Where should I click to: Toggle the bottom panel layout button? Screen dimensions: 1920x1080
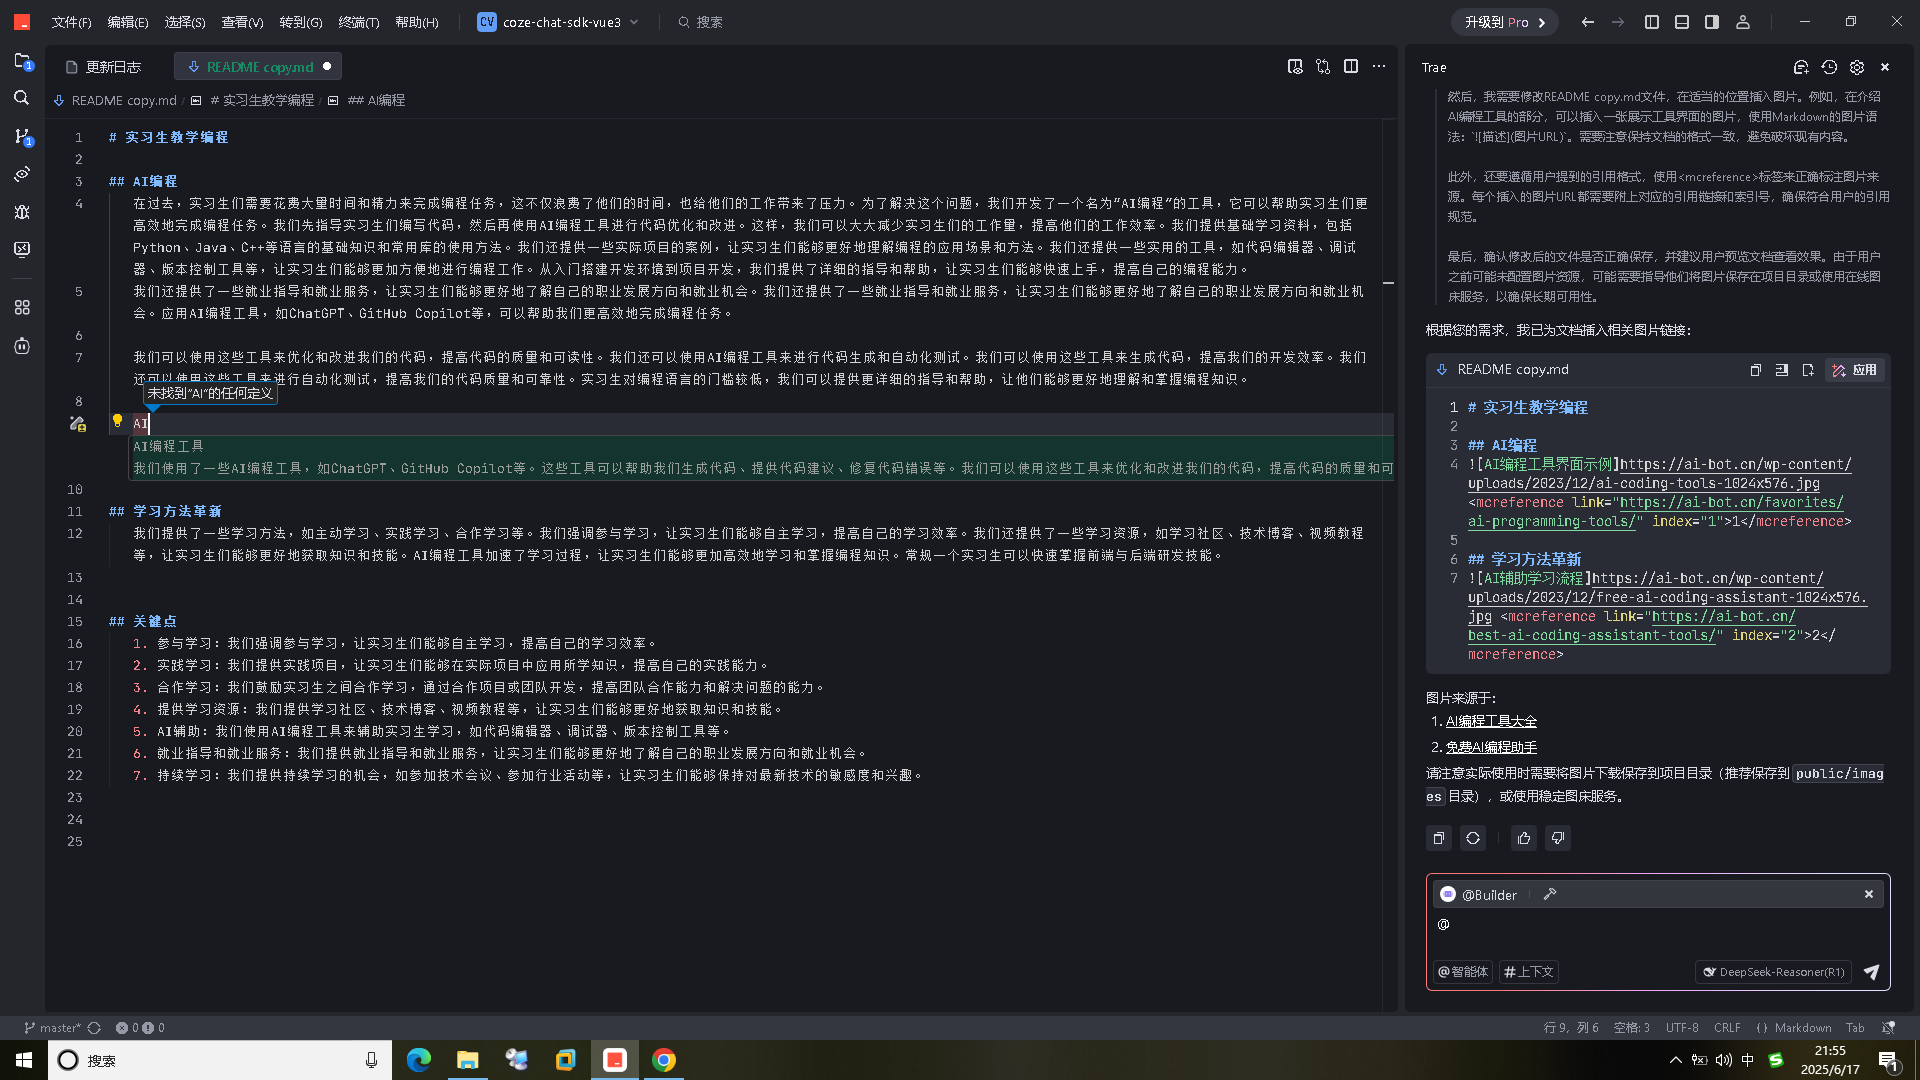coord(1682,22)
